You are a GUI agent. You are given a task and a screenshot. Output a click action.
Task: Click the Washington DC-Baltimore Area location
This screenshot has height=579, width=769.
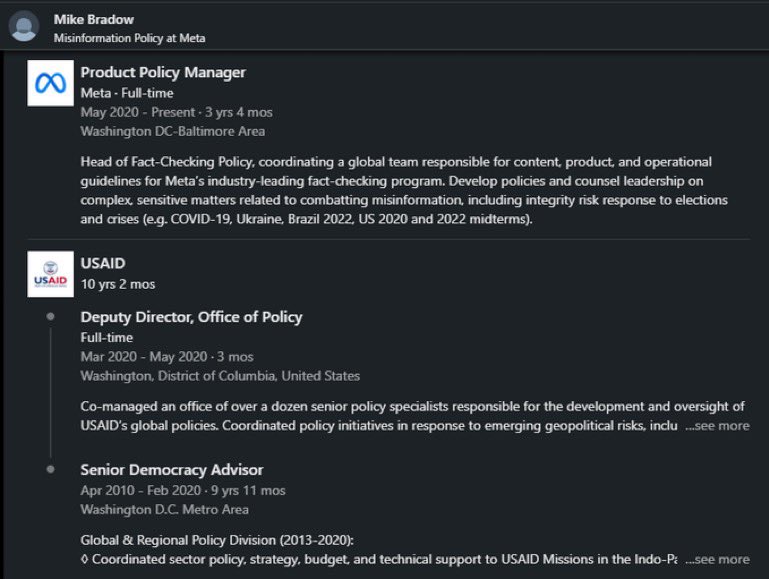coord(172,131)
